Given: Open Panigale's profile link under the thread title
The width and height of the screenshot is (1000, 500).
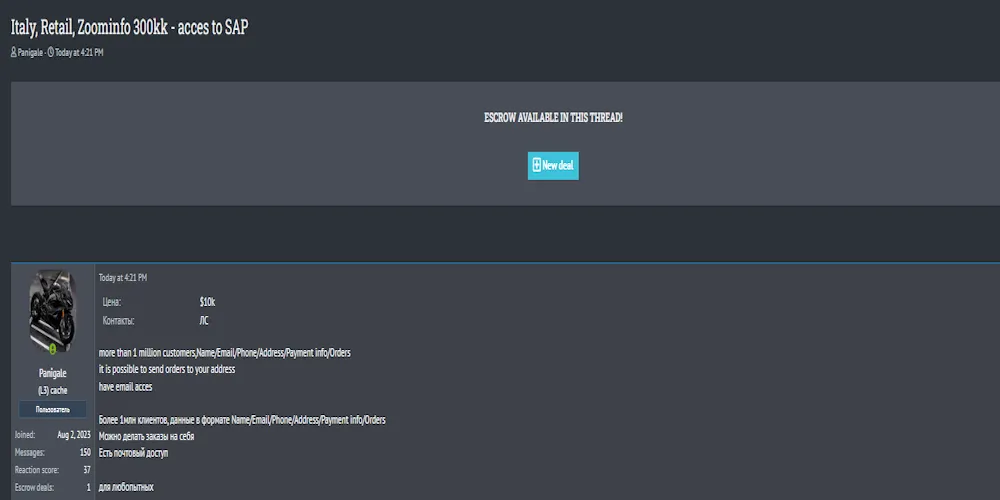Looking at the screenshot, I should coord(31,53).
